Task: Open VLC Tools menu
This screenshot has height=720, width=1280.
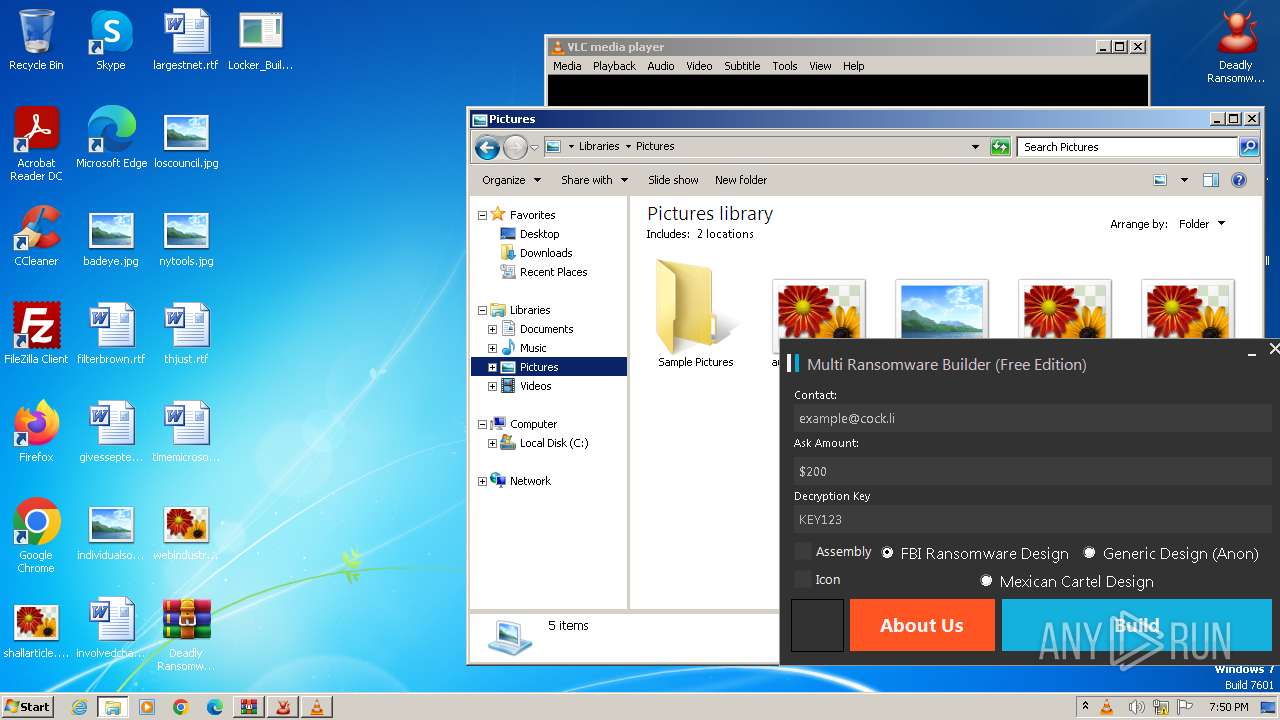Action: coord(785,66)
